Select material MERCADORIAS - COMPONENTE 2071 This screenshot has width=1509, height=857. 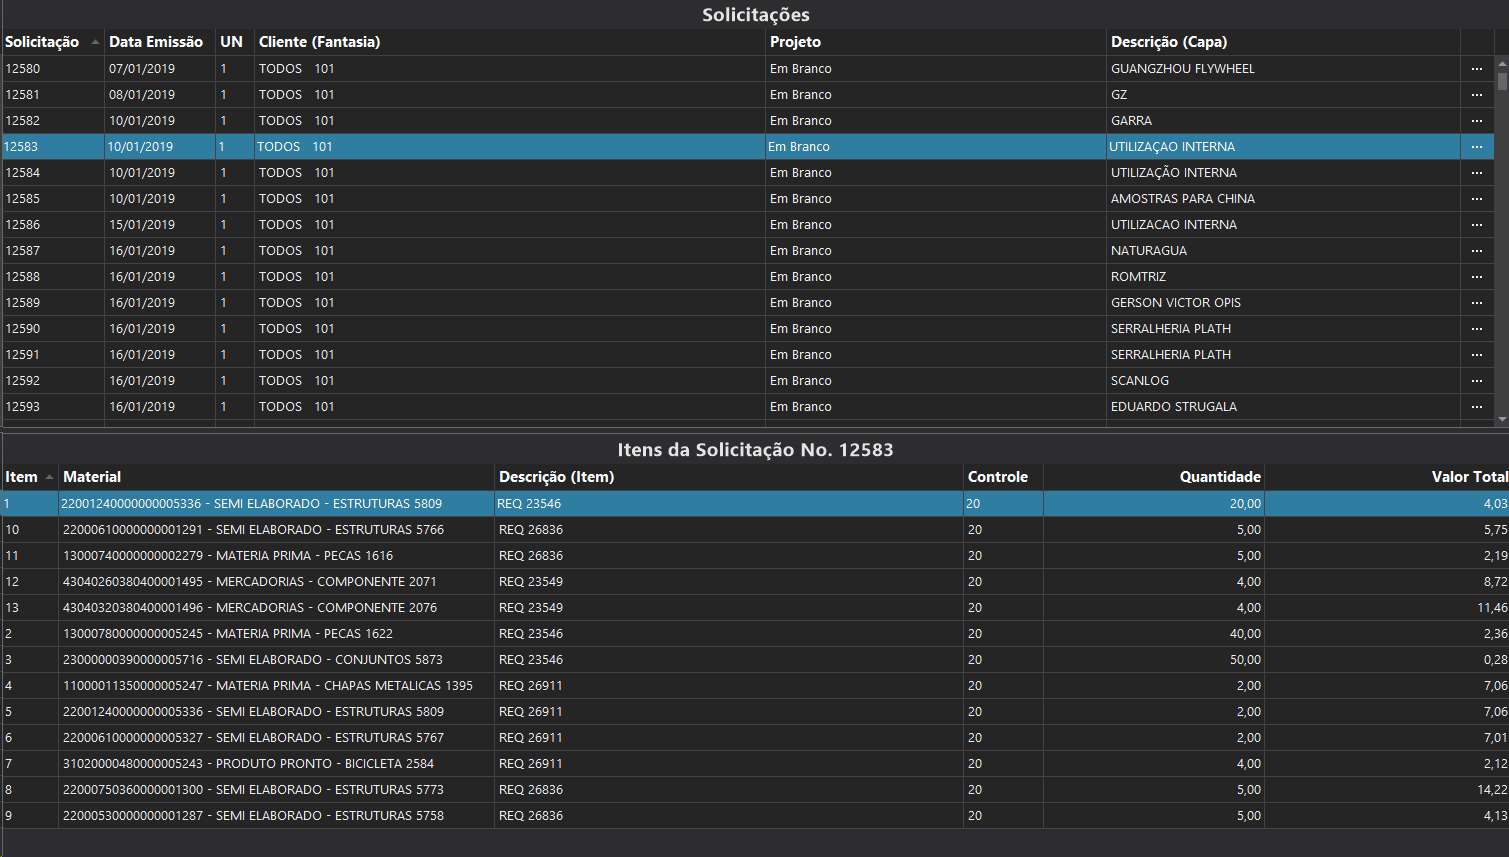pyautogui.click(x=277, y=582)
